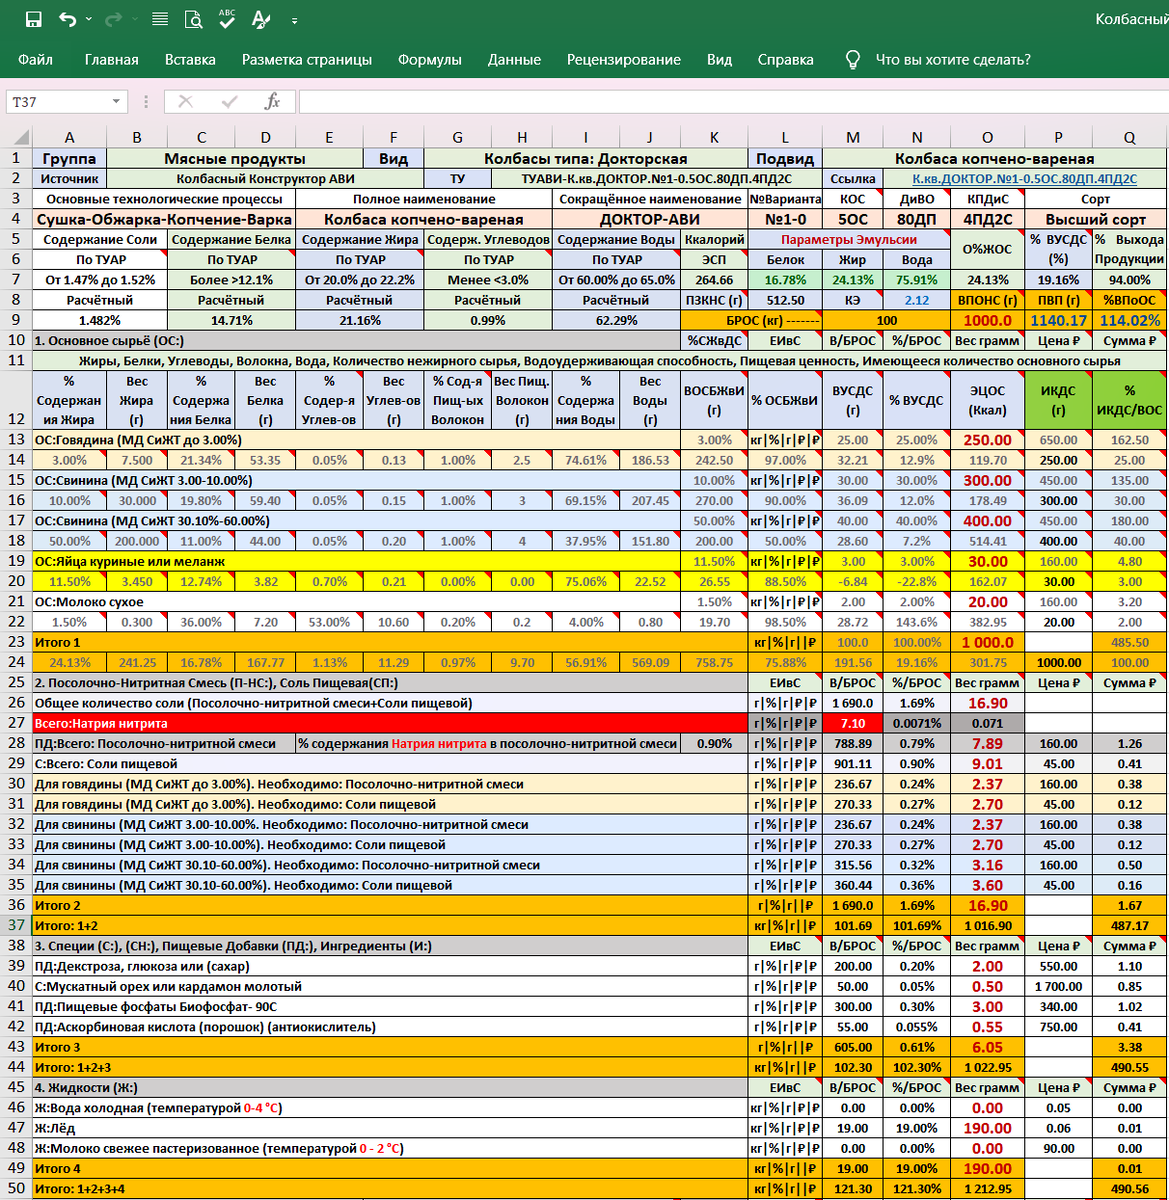Click the 'Итого 1' row label
Viewport: 1169px width, 1200px height.
point(390,642)
